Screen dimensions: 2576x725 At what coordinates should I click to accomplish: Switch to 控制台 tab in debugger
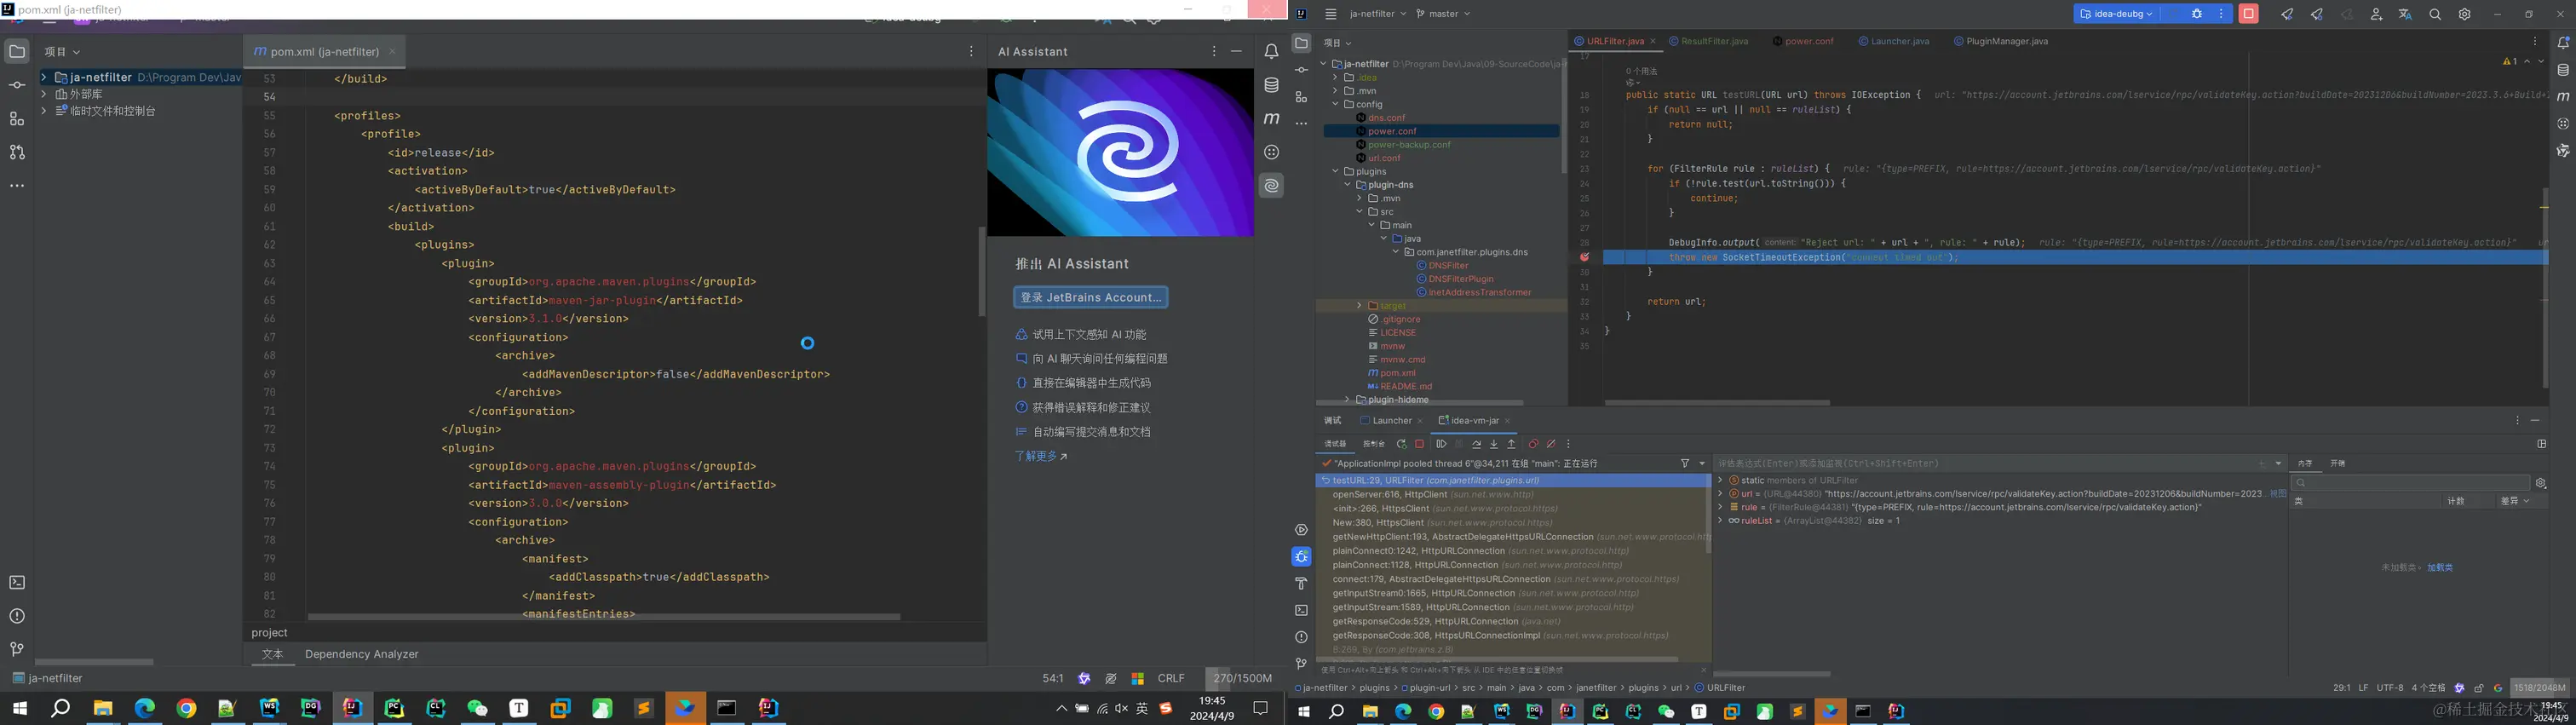click(x=1374, y=444)
